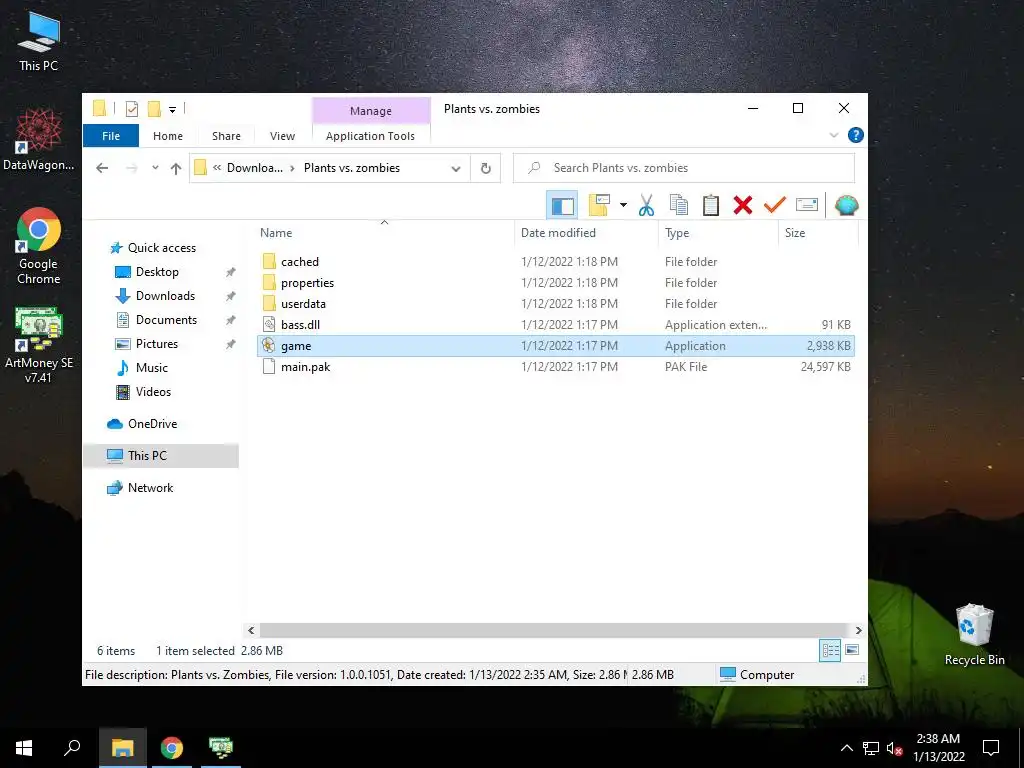Open the Recycle Bin desktop icon
Viewport: 1024px width, 768px height.
click(x=974, y=634)
